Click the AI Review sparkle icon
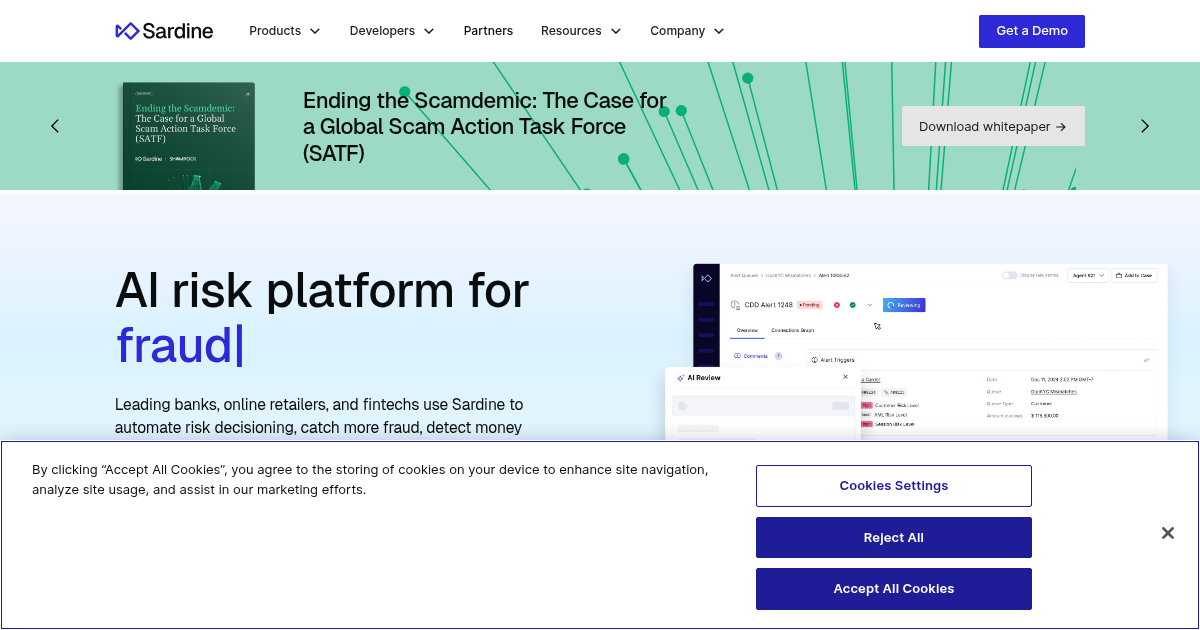Viewport: 1200px width, 630px height. (x=681, y=378)
